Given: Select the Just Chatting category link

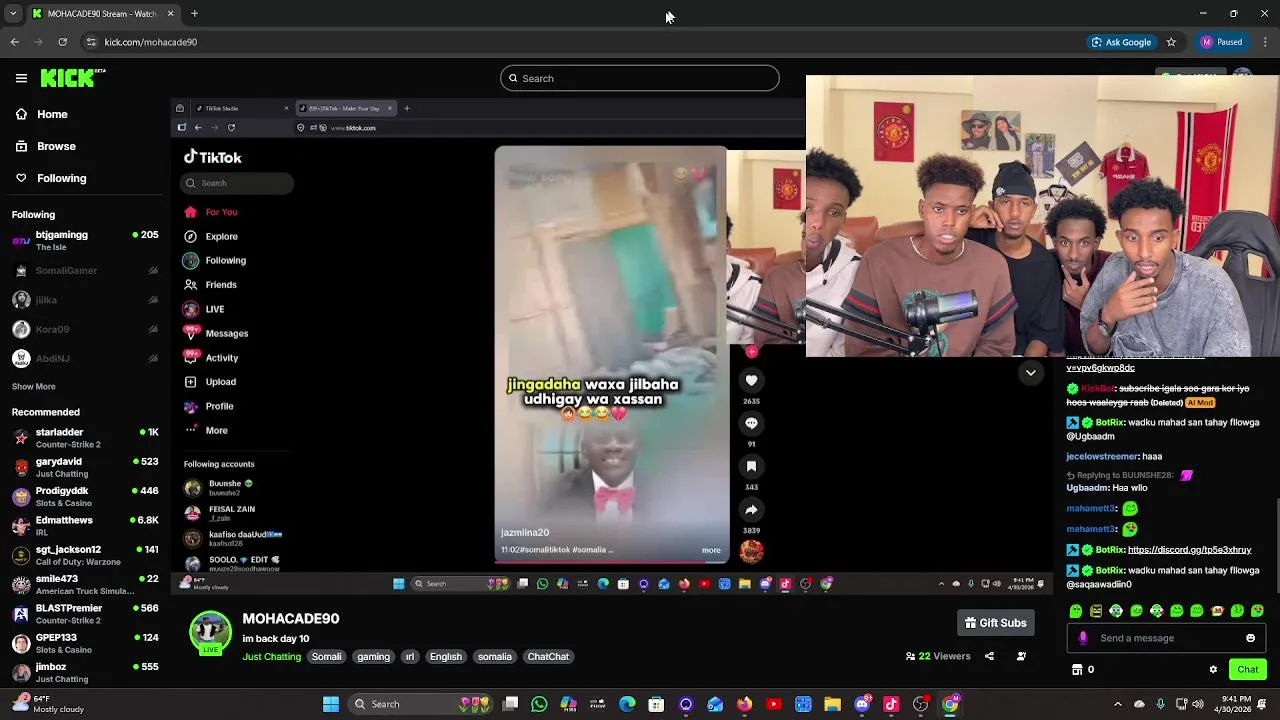Looking at the screenshot, I should (x=271, y=657).
